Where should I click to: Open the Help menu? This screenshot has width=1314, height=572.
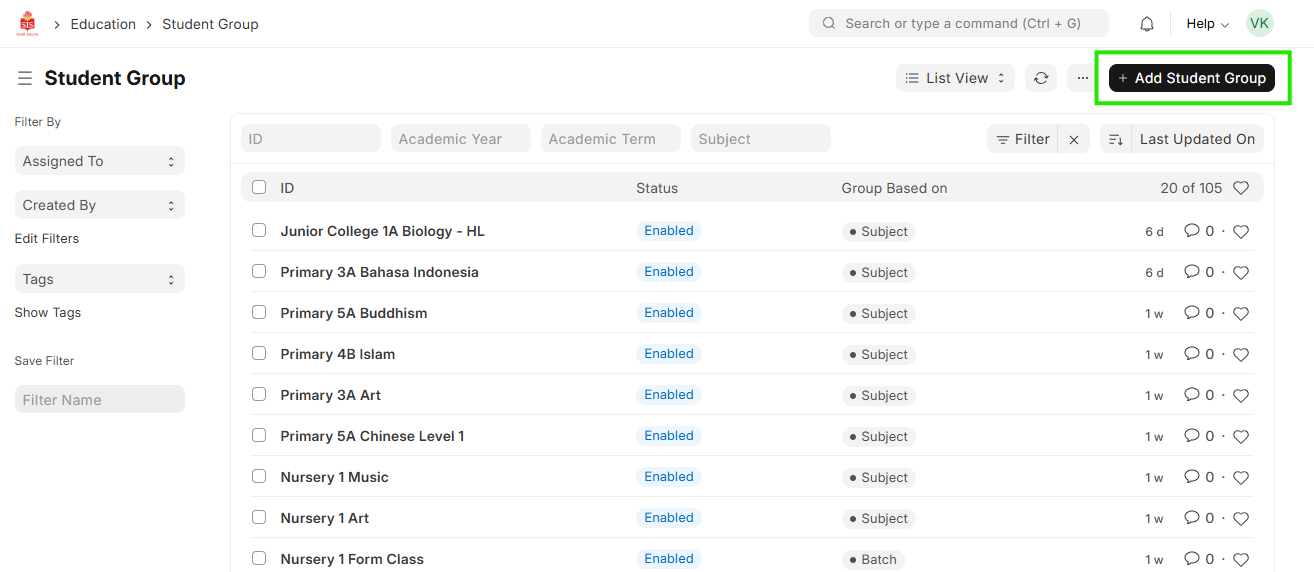tap(1207, 24)
